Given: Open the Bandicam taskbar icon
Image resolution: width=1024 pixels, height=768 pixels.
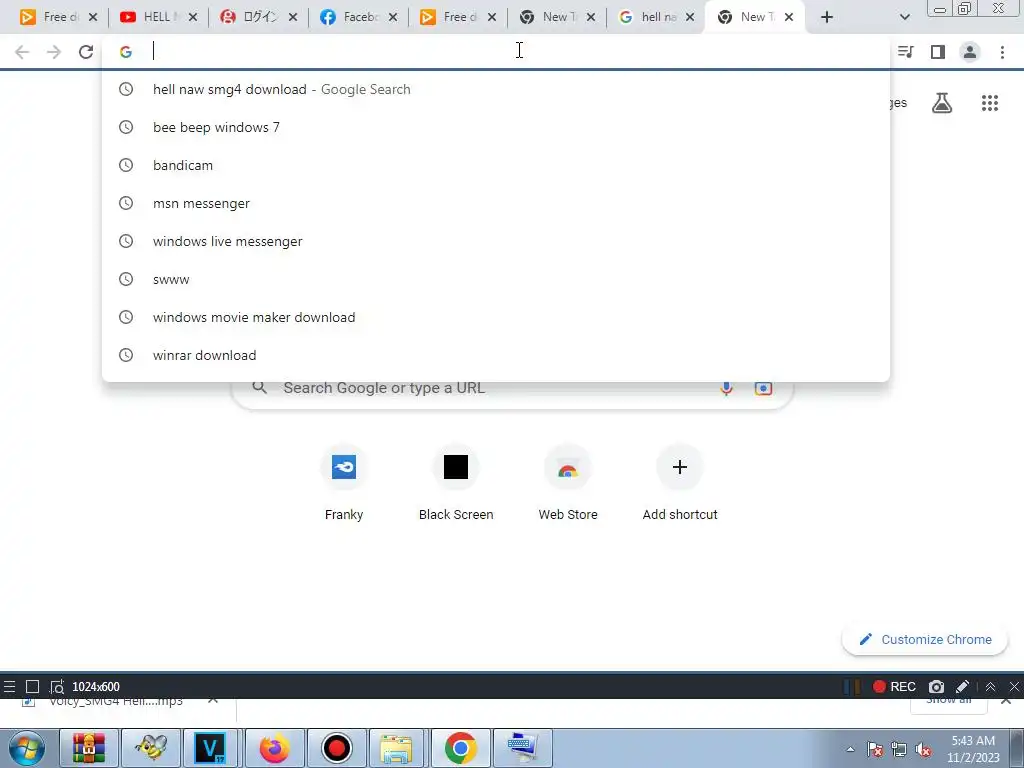Looking at the screenshot, I should 336,748.
